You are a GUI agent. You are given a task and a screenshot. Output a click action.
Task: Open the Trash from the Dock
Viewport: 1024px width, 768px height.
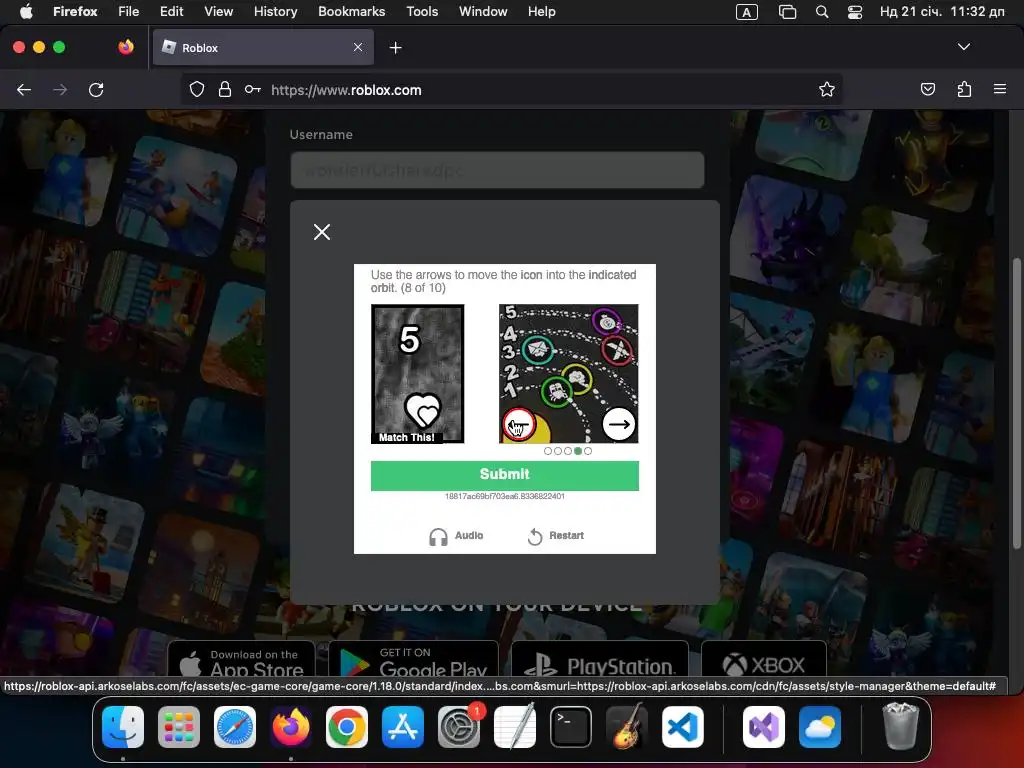click(901, 726)
